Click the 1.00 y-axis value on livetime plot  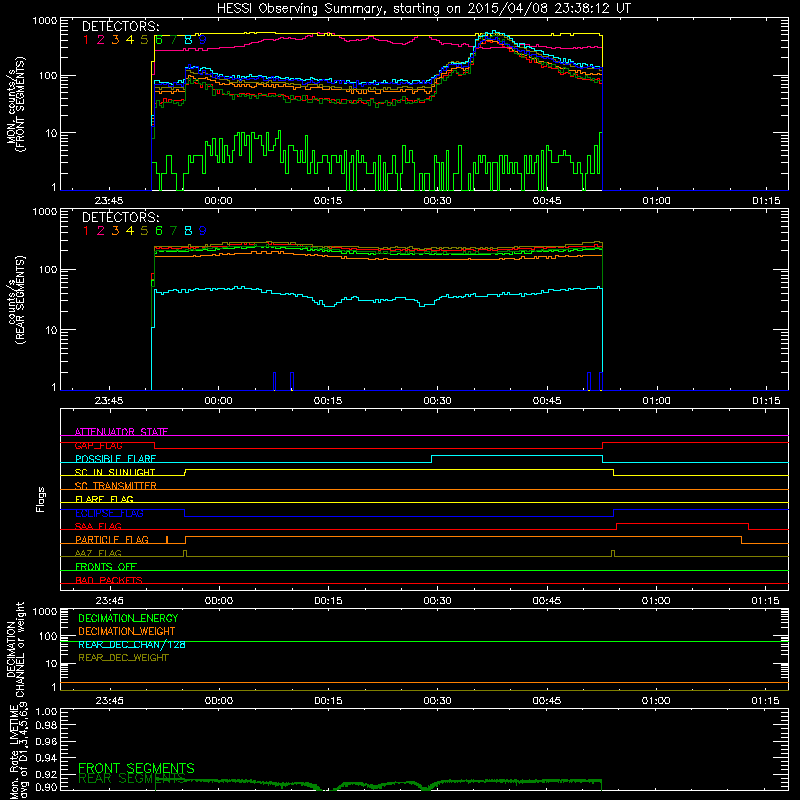tap(46, 711)
